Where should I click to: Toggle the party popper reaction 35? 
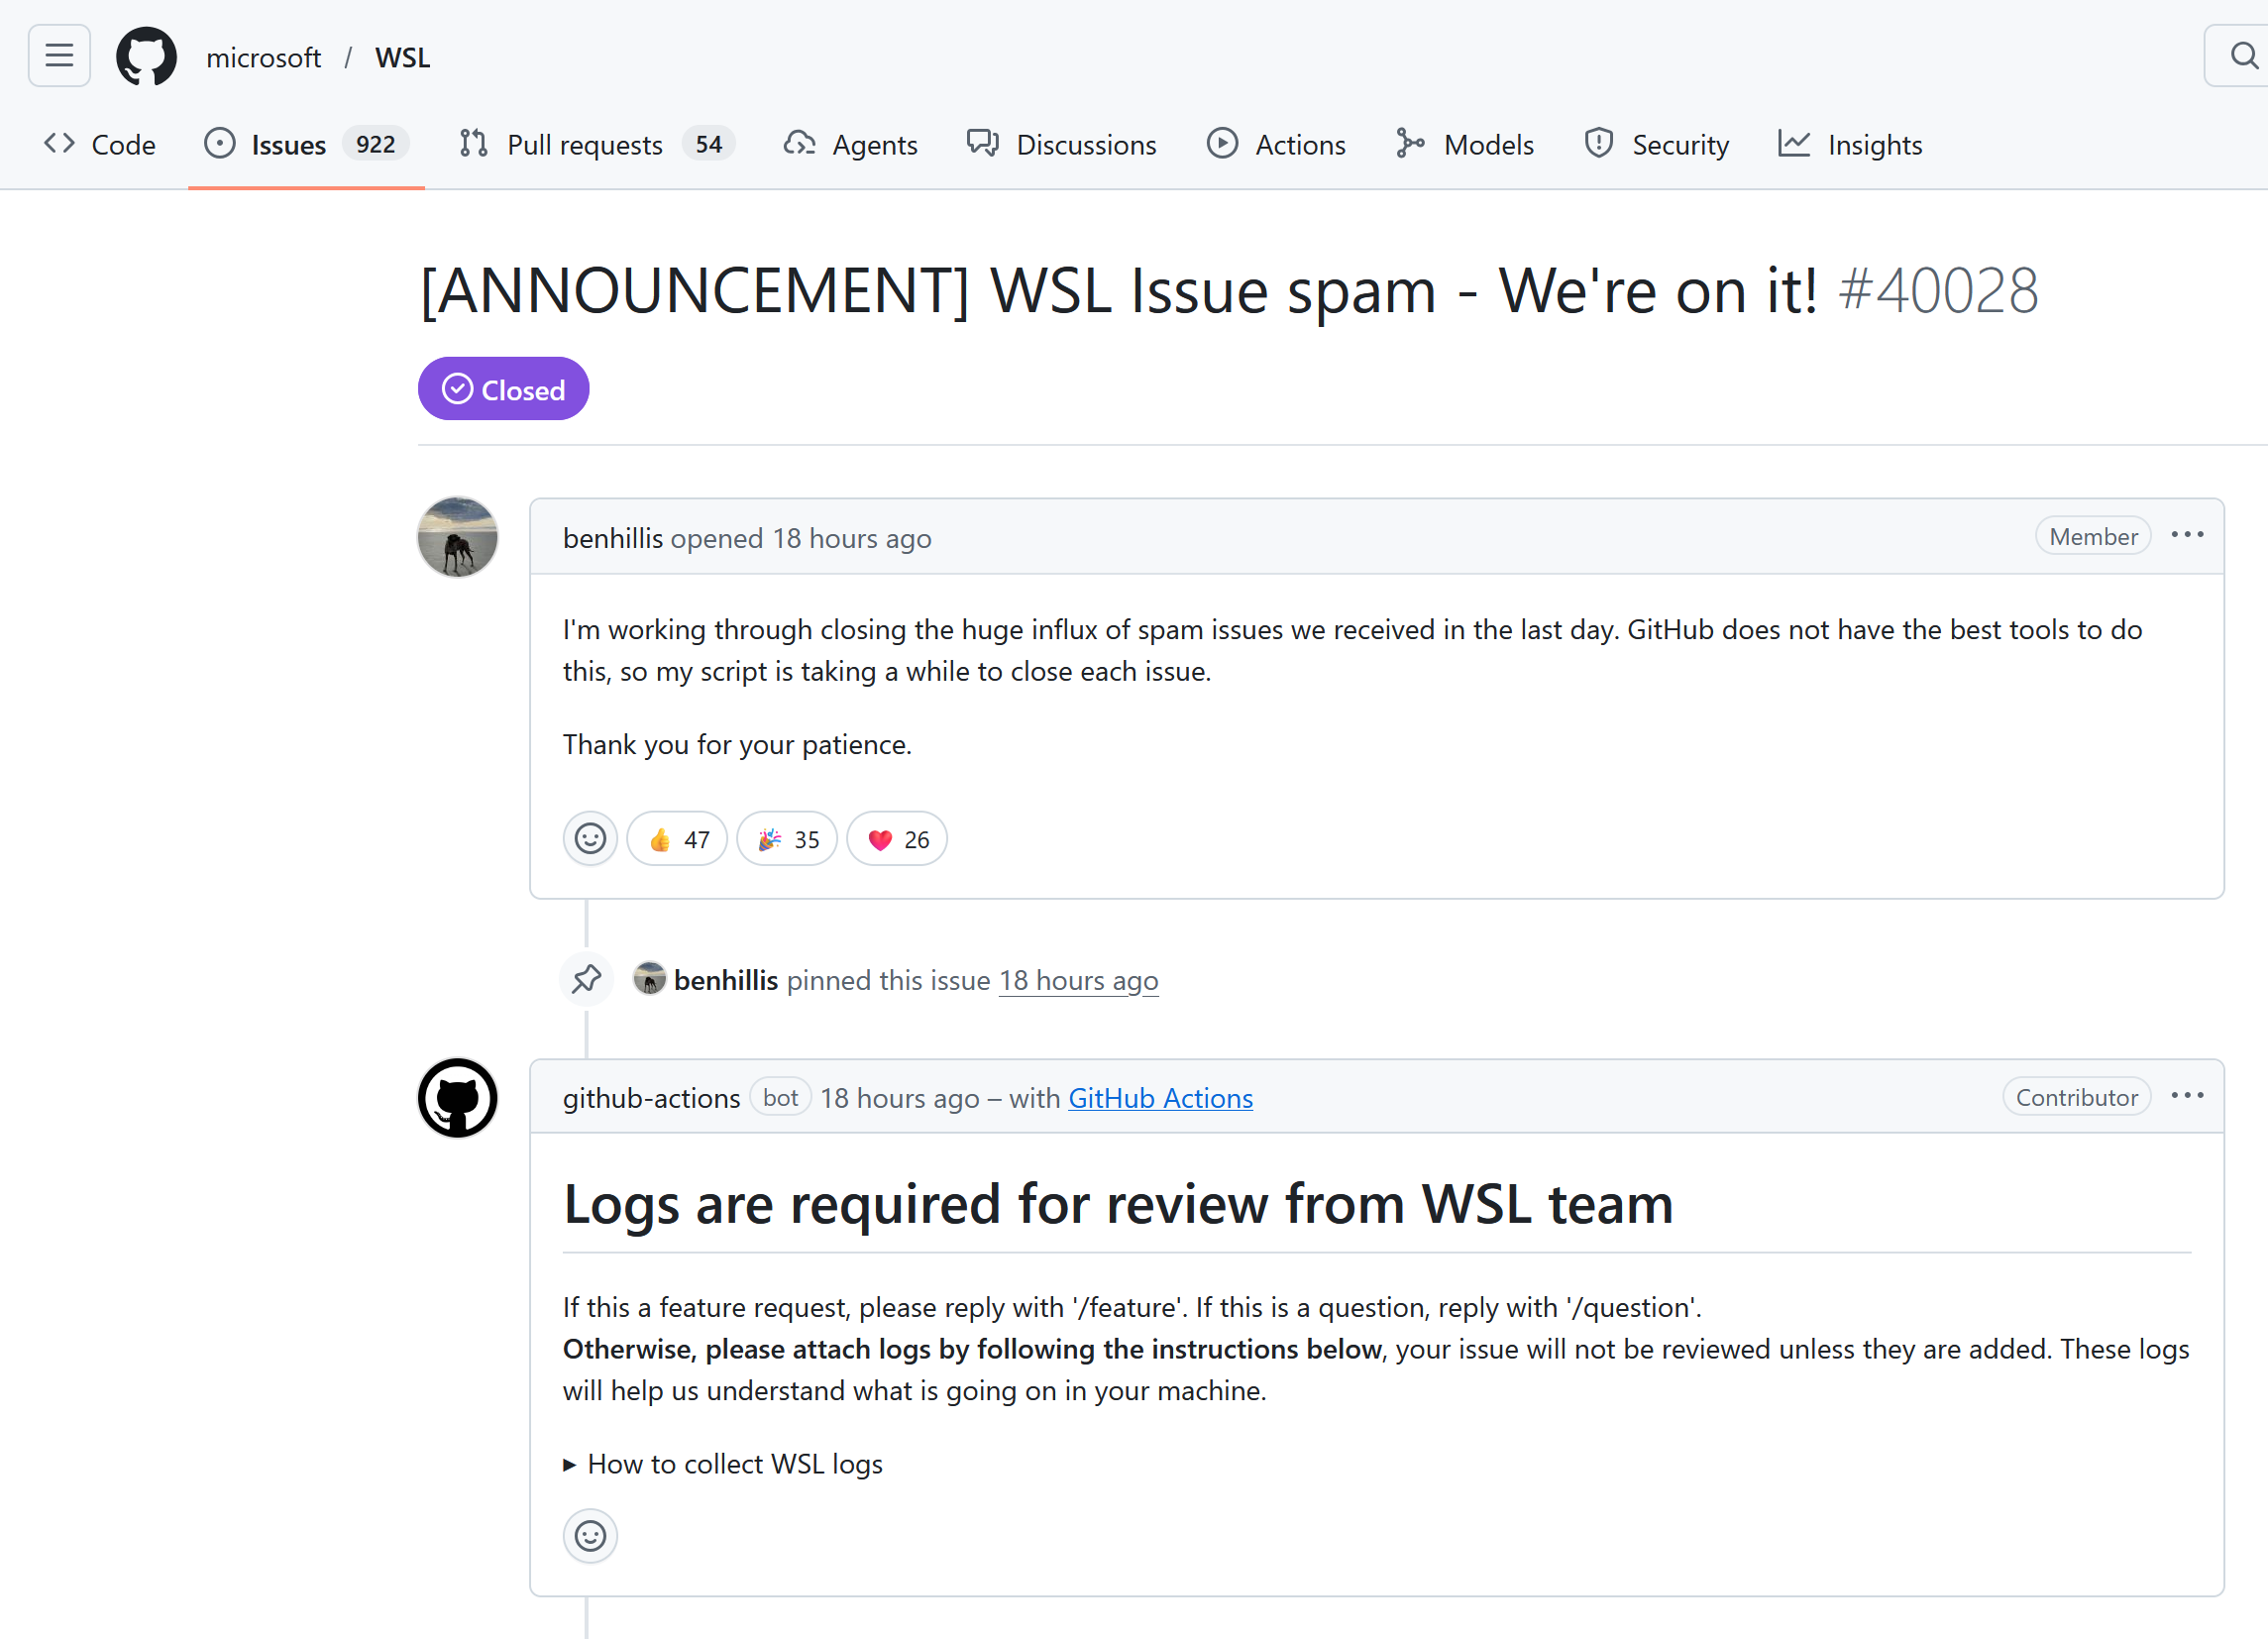[787, 839]
